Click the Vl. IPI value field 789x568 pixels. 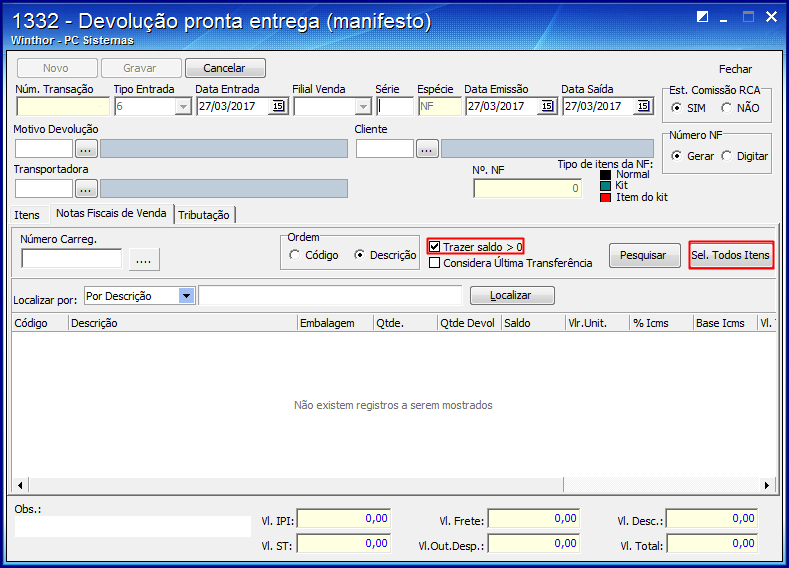(344, 519)
